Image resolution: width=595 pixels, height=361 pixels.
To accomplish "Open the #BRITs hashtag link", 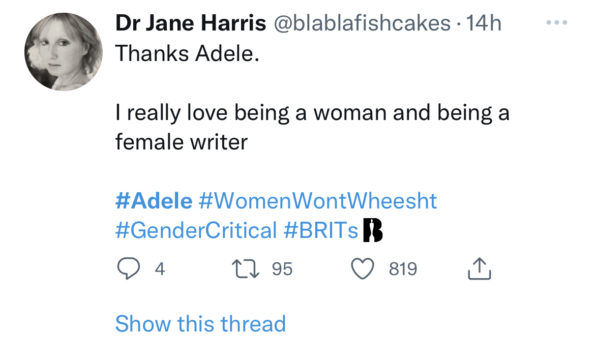I will point(321,230).
